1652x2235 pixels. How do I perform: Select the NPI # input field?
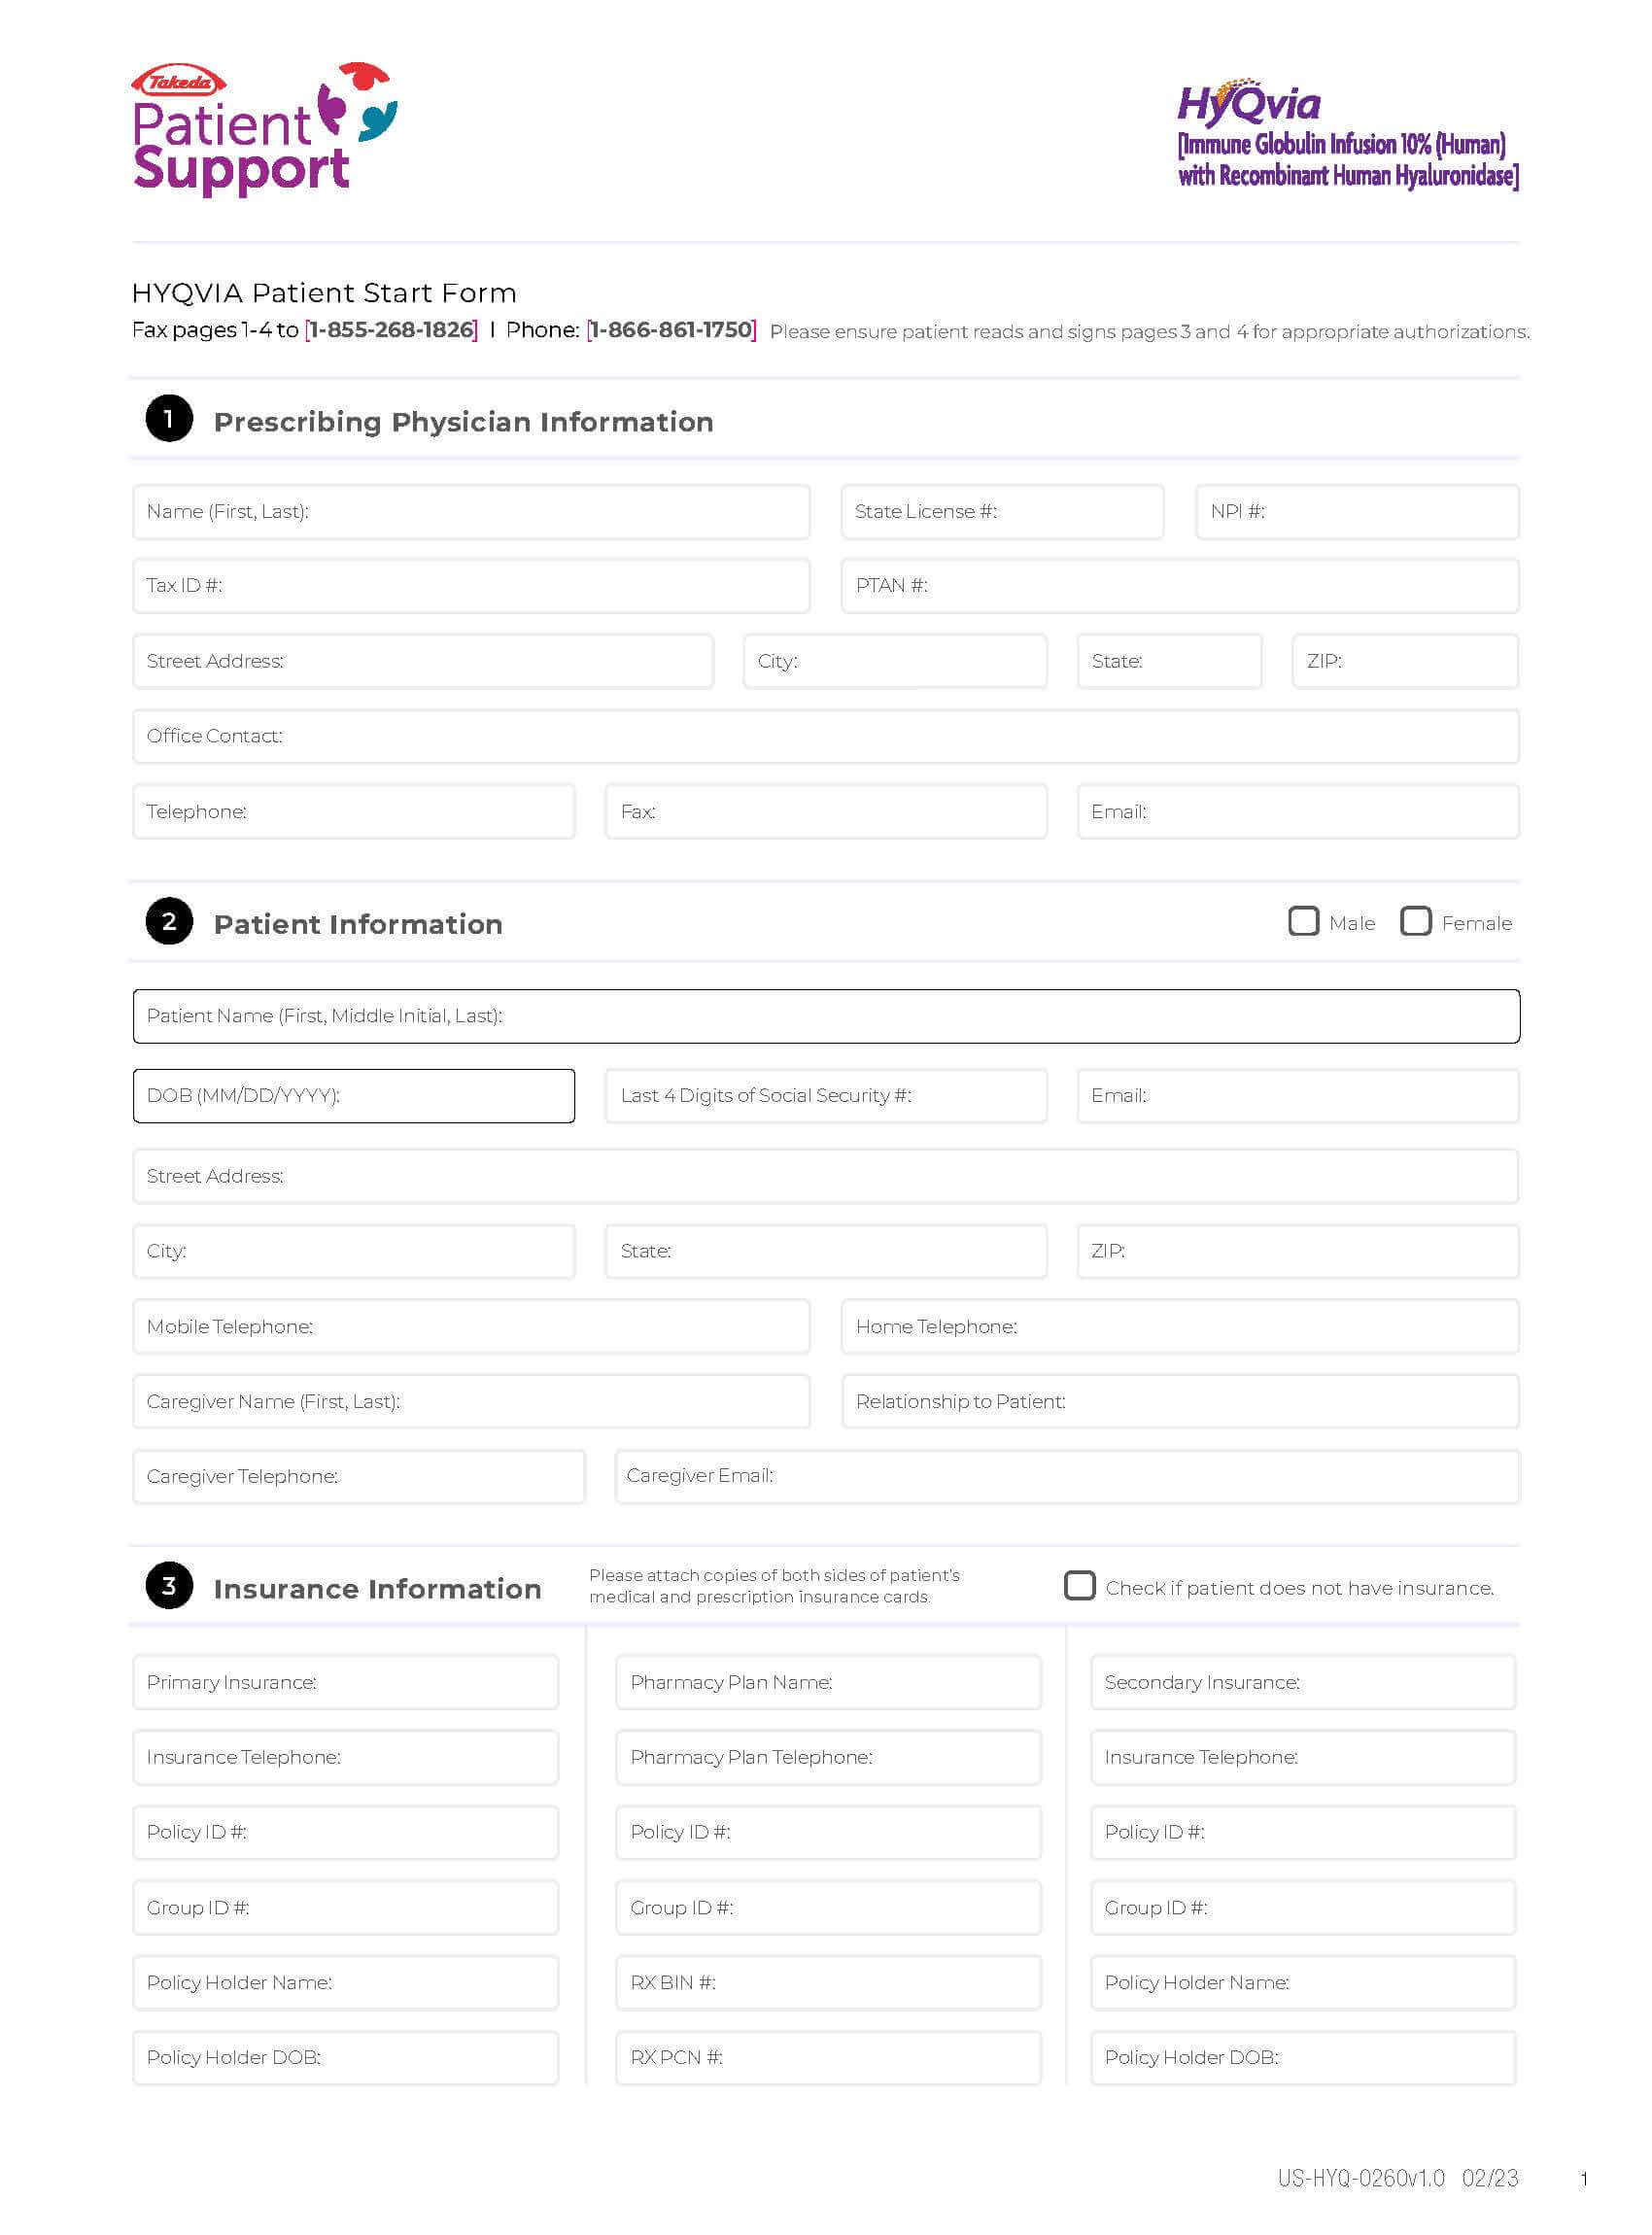[1357, 512]
